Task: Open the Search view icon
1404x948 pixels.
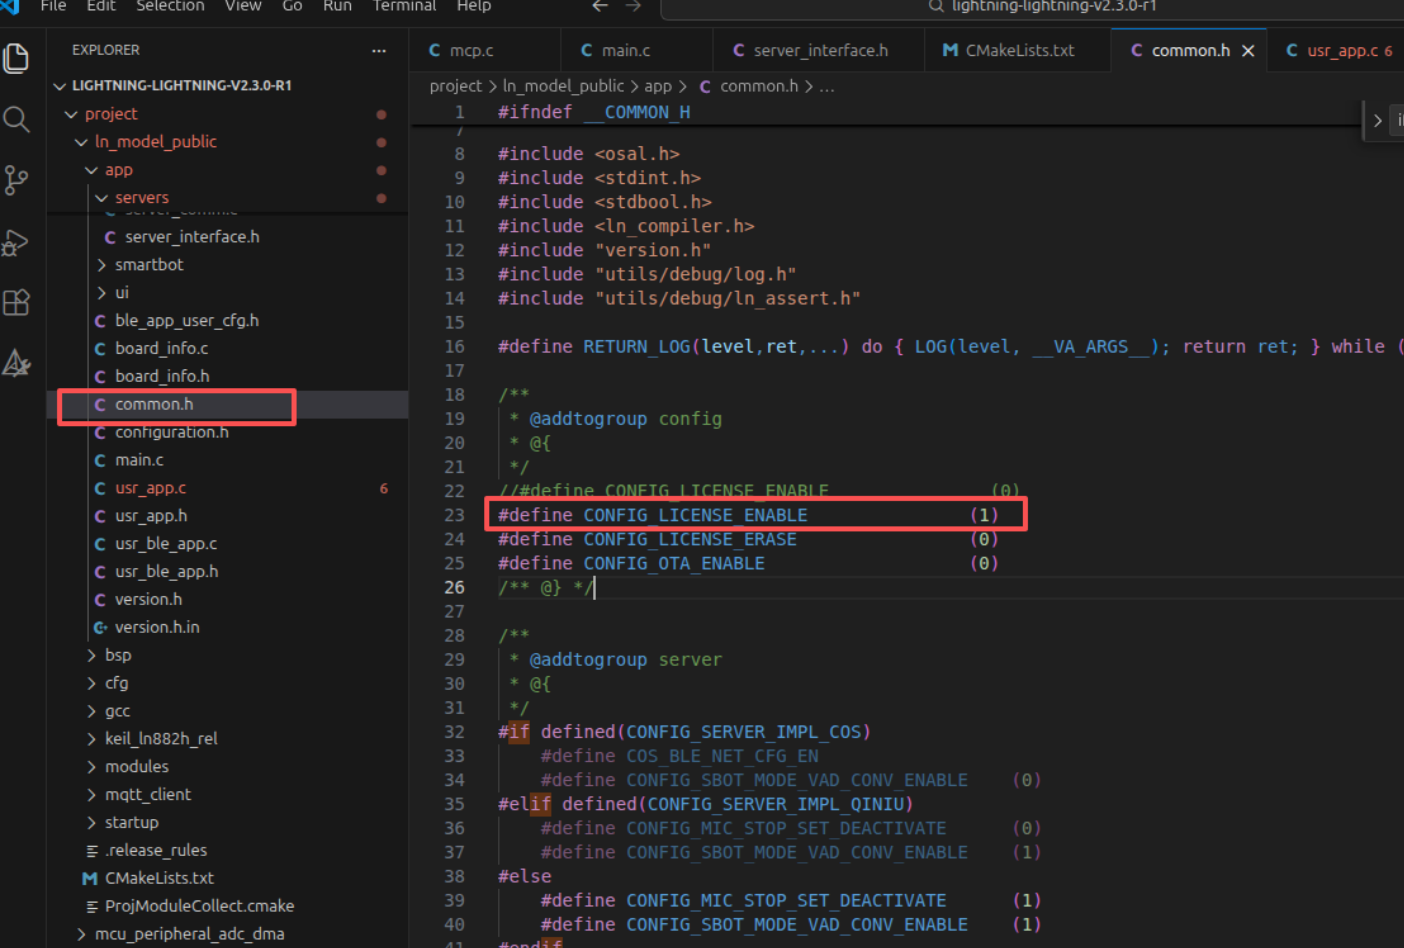Action: point(16,120)
